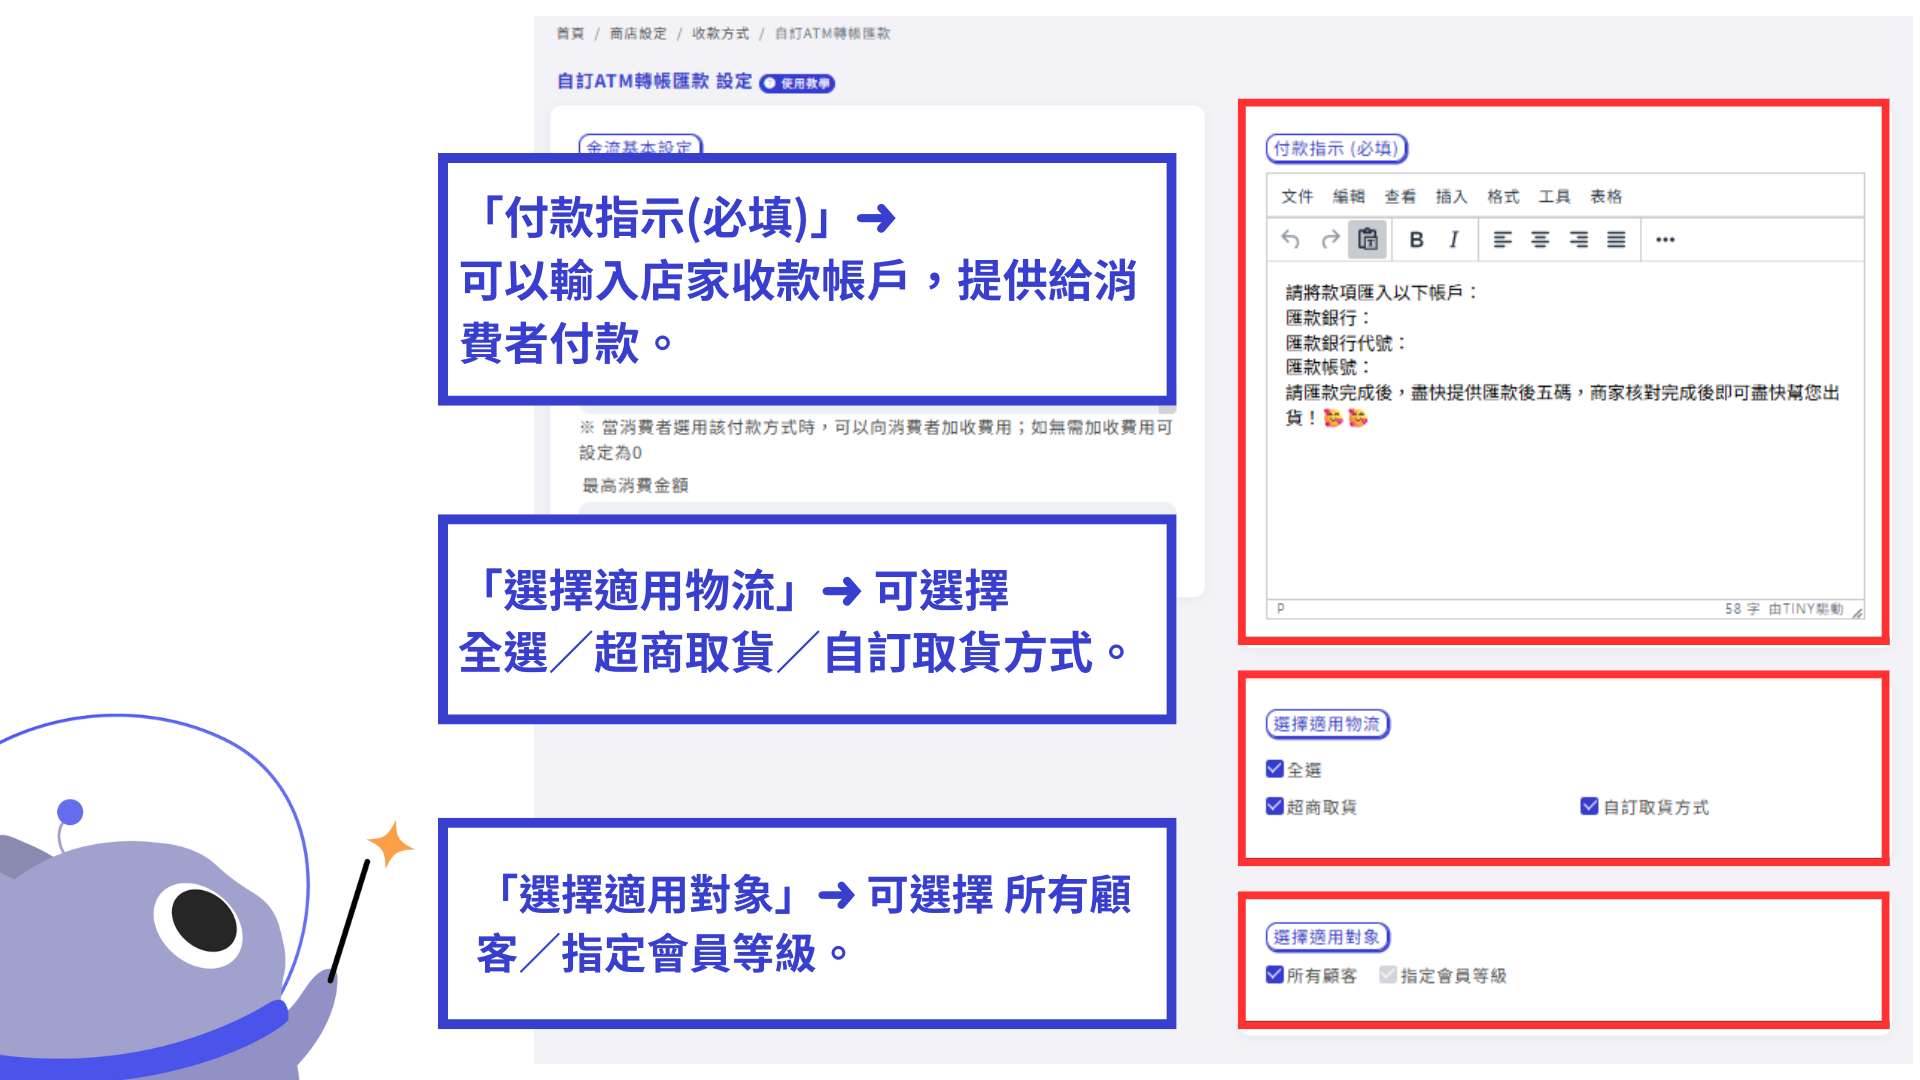
Task: Open the 格式 menu
Action: pyautogui.click(x=1503, y=197)
